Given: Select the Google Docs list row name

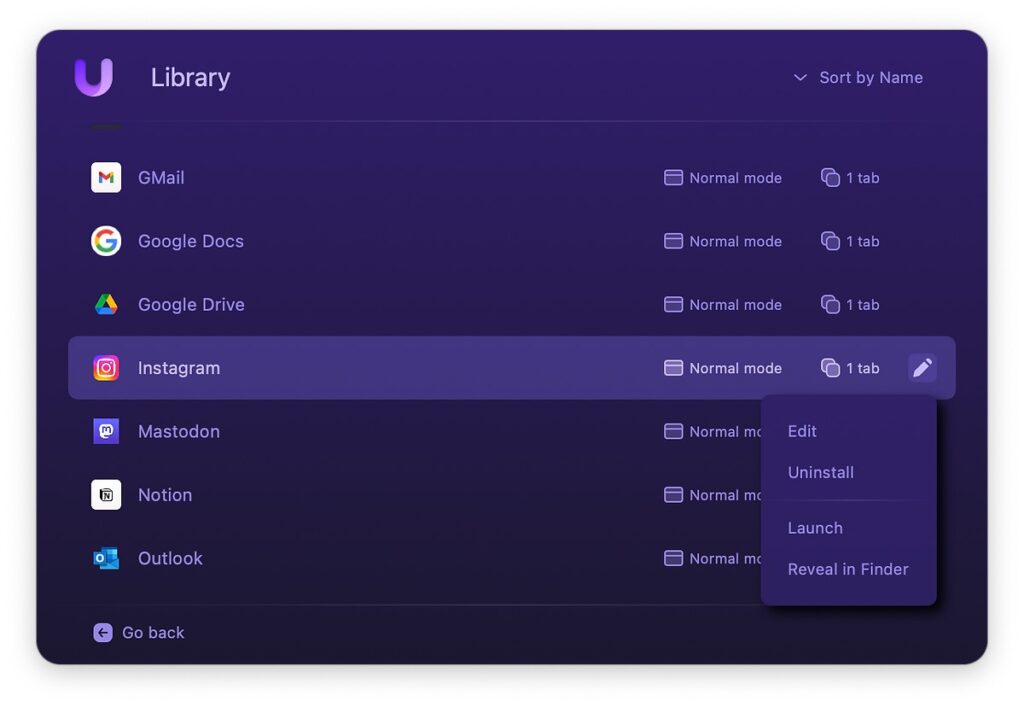Looking at the screenshot, I should click(191, 241).
